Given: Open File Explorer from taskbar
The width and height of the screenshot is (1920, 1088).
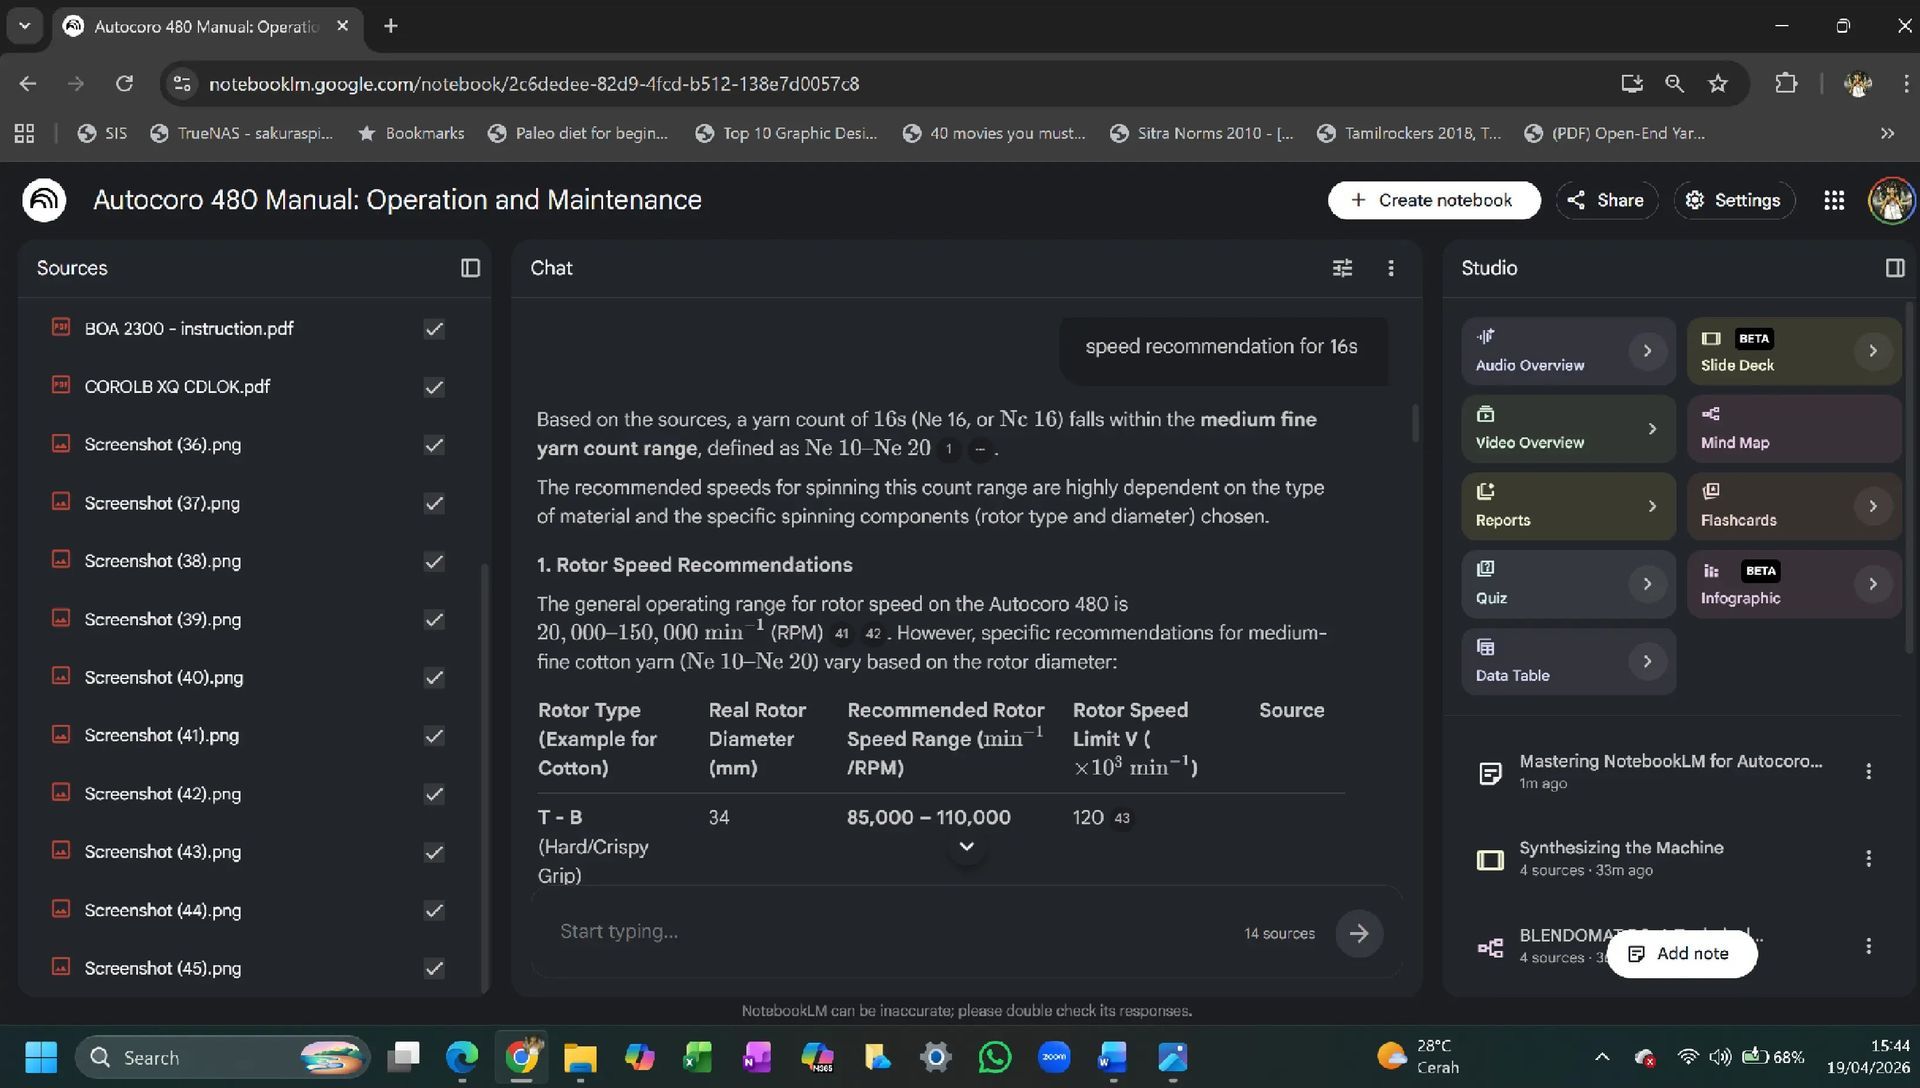Looking at the screenshot, I should pyautogui.click(x=580, y=1057).
